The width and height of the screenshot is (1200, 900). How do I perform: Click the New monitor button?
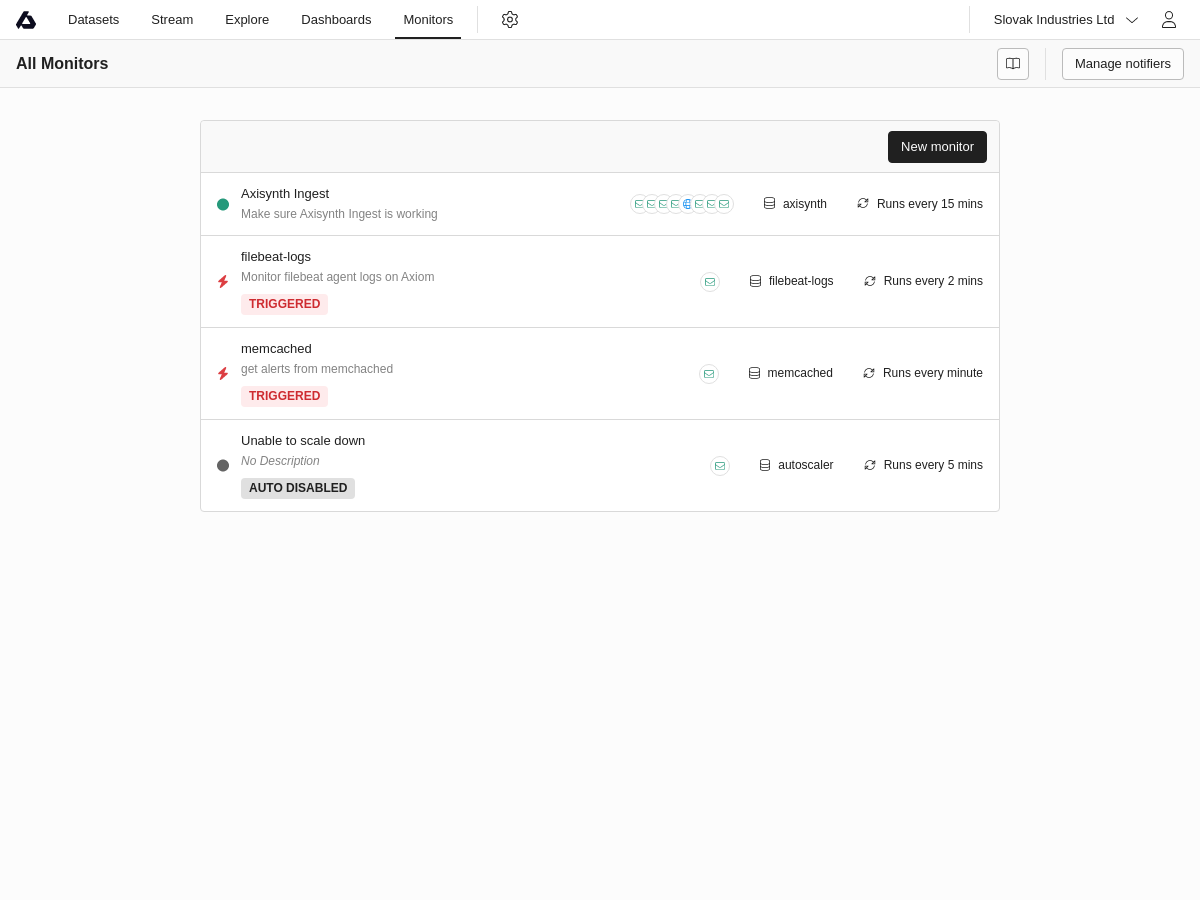click(937, 147)
